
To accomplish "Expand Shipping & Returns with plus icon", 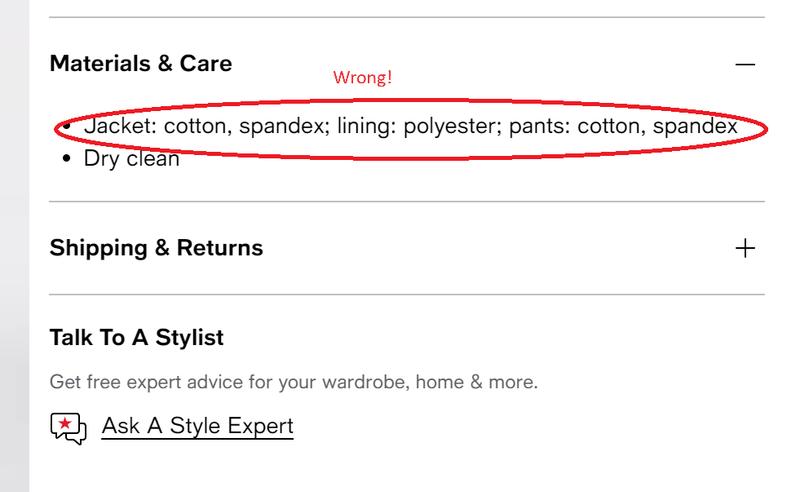I will click(745, 248).
